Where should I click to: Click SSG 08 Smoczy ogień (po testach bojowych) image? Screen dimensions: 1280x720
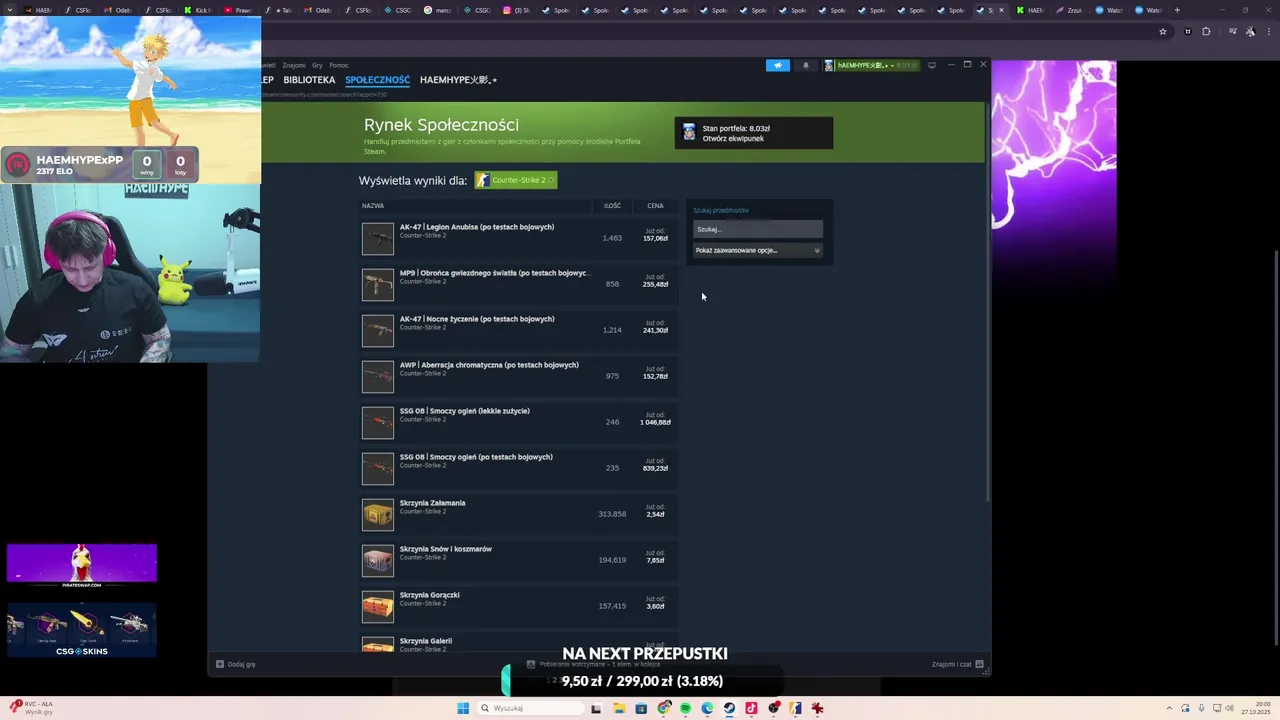[x=378, y=469]
